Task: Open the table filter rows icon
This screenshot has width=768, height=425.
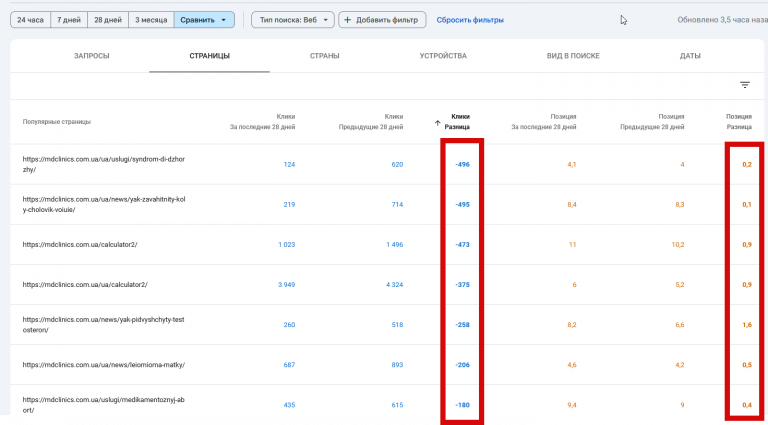Action: [744, 85]
